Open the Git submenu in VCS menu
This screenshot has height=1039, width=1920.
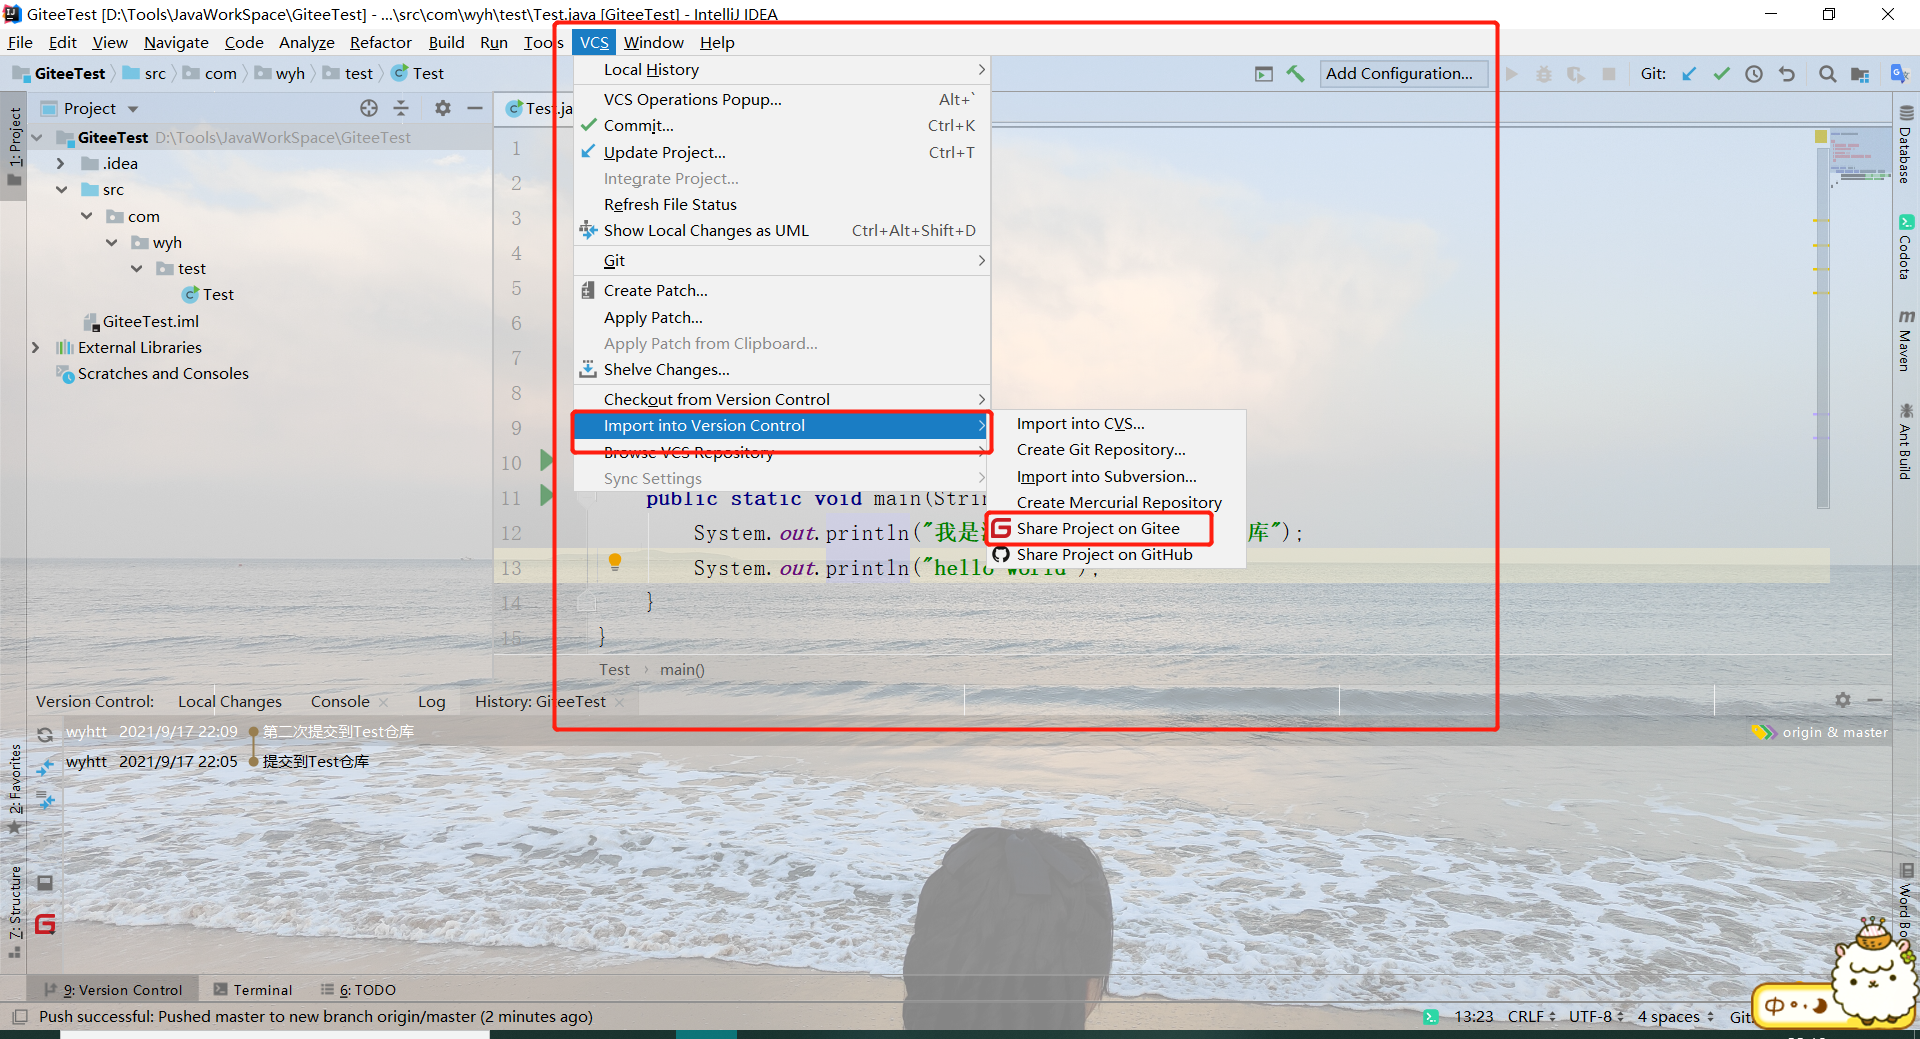click(x=782, y=260)
